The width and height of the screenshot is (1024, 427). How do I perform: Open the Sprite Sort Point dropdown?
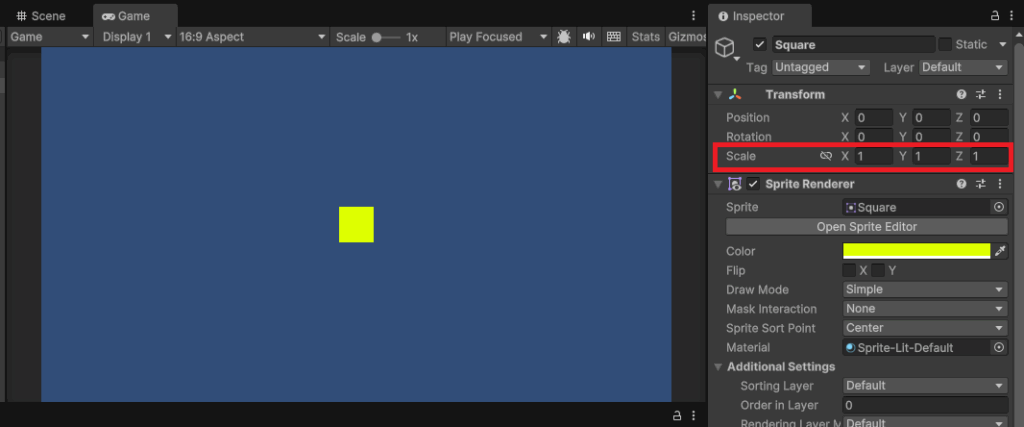(x=925, y=328)
